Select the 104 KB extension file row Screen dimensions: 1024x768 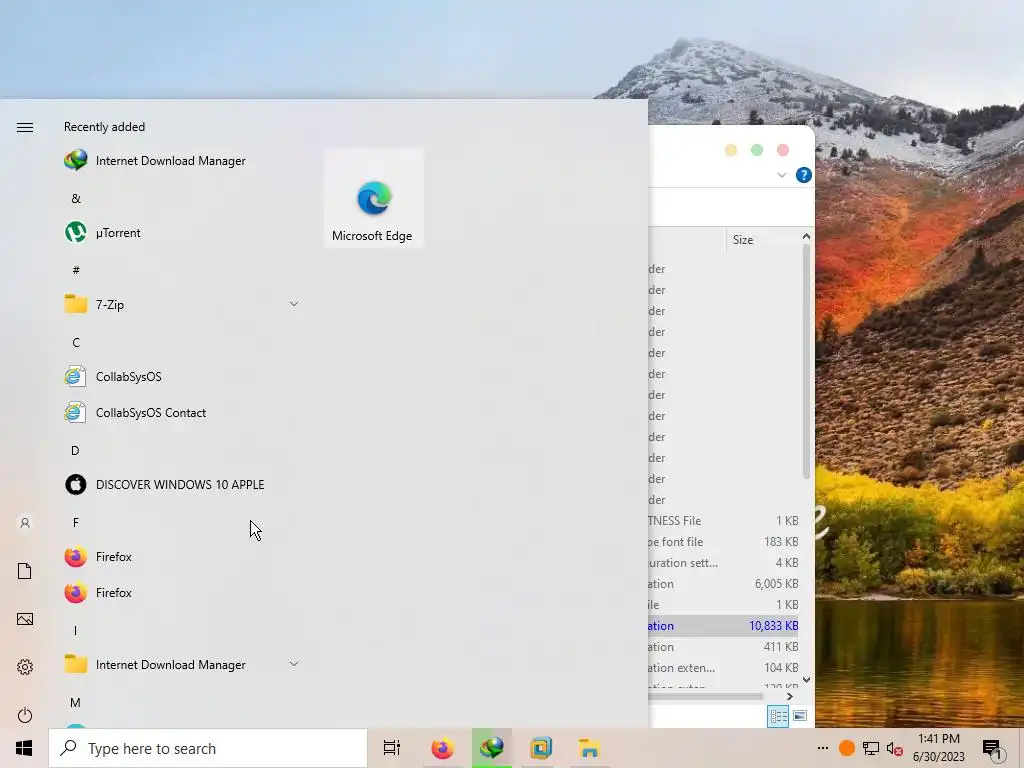[724, 667]
